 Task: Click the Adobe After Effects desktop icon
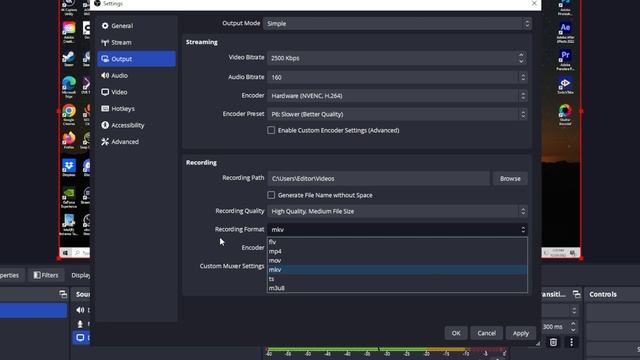565,32
